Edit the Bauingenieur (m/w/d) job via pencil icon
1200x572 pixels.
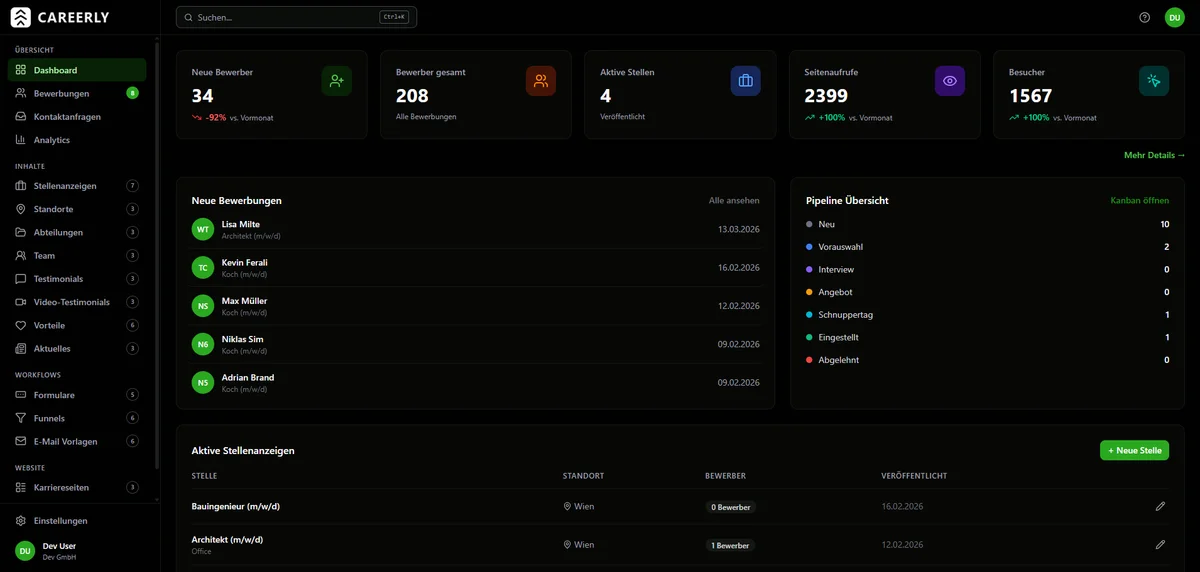pos(1160,507)
